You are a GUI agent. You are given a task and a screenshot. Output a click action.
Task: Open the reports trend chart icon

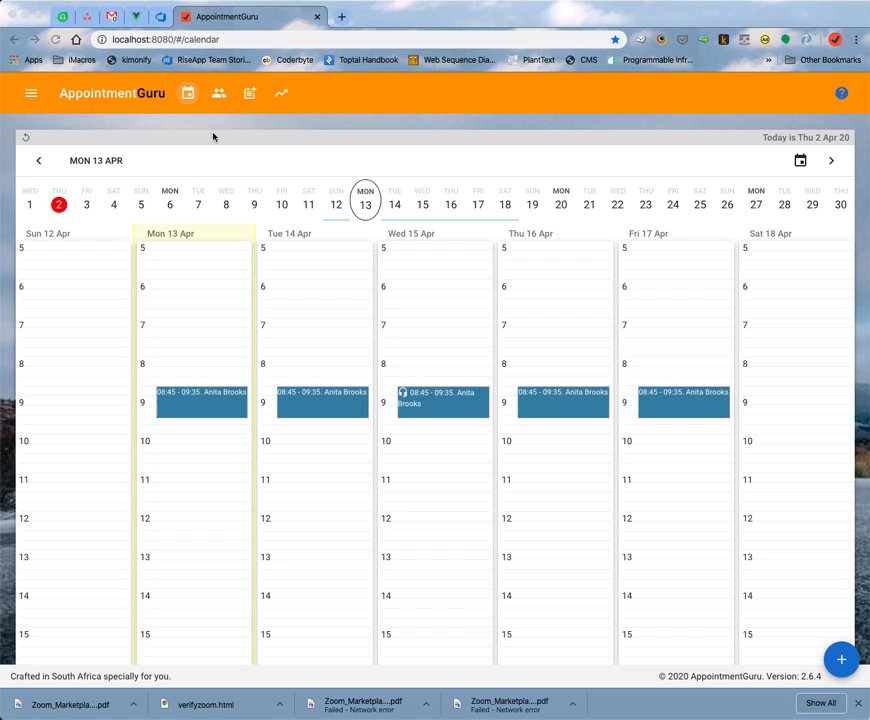[x=281, y=93]
